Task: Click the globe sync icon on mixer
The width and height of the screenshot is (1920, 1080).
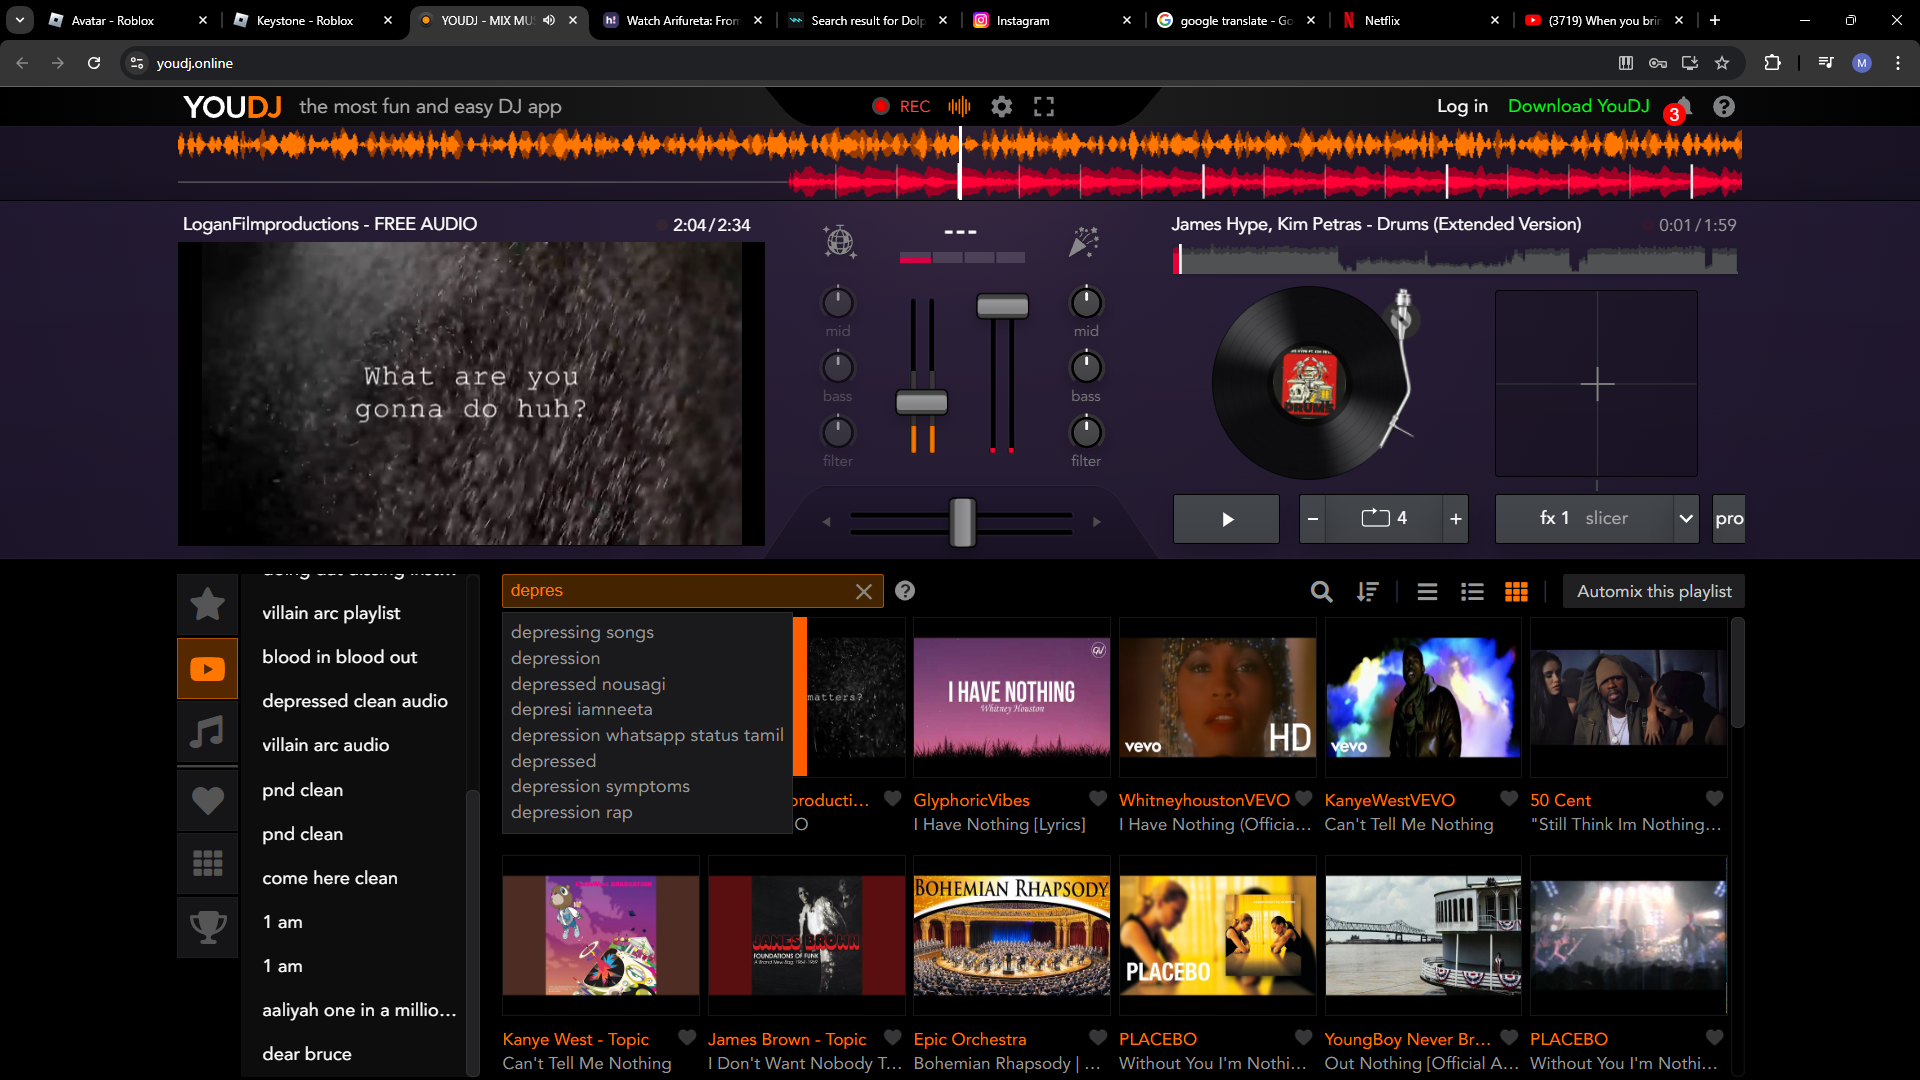Action: (x=839, y=241)
